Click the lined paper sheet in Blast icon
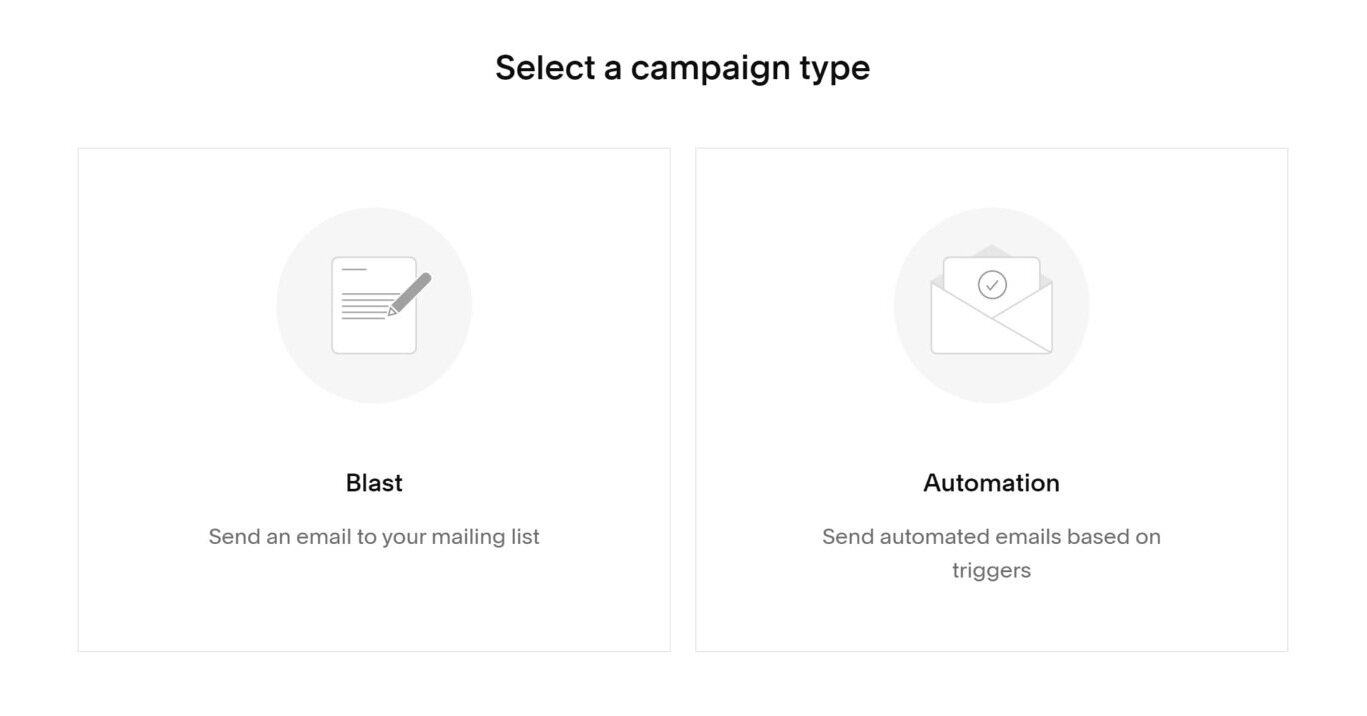 (x=372, y=305)
